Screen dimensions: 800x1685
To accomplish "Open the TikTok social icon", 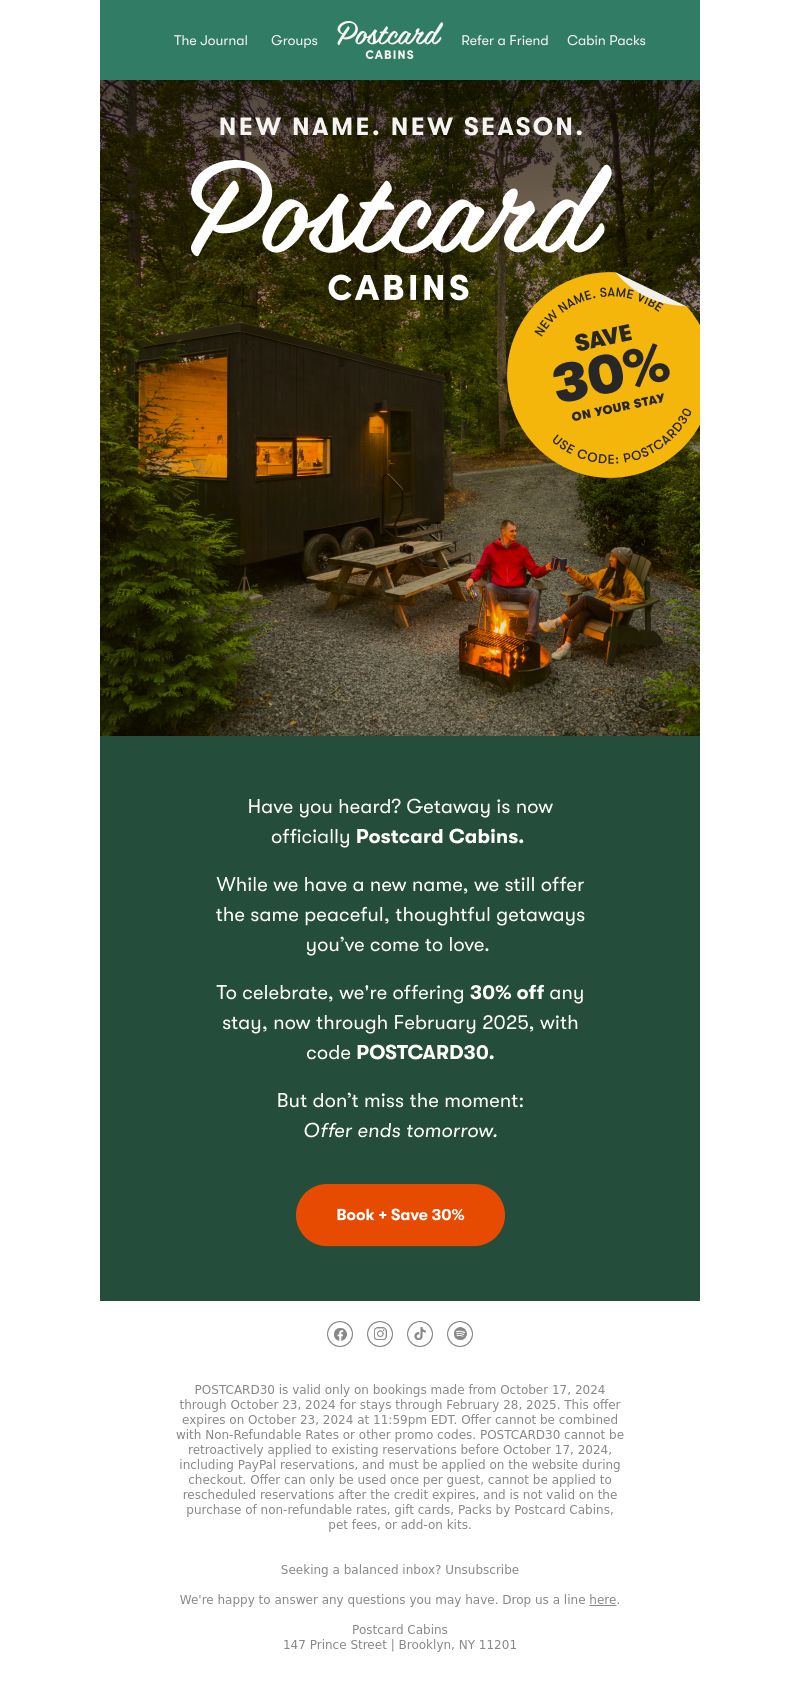I will point(420,1334).
